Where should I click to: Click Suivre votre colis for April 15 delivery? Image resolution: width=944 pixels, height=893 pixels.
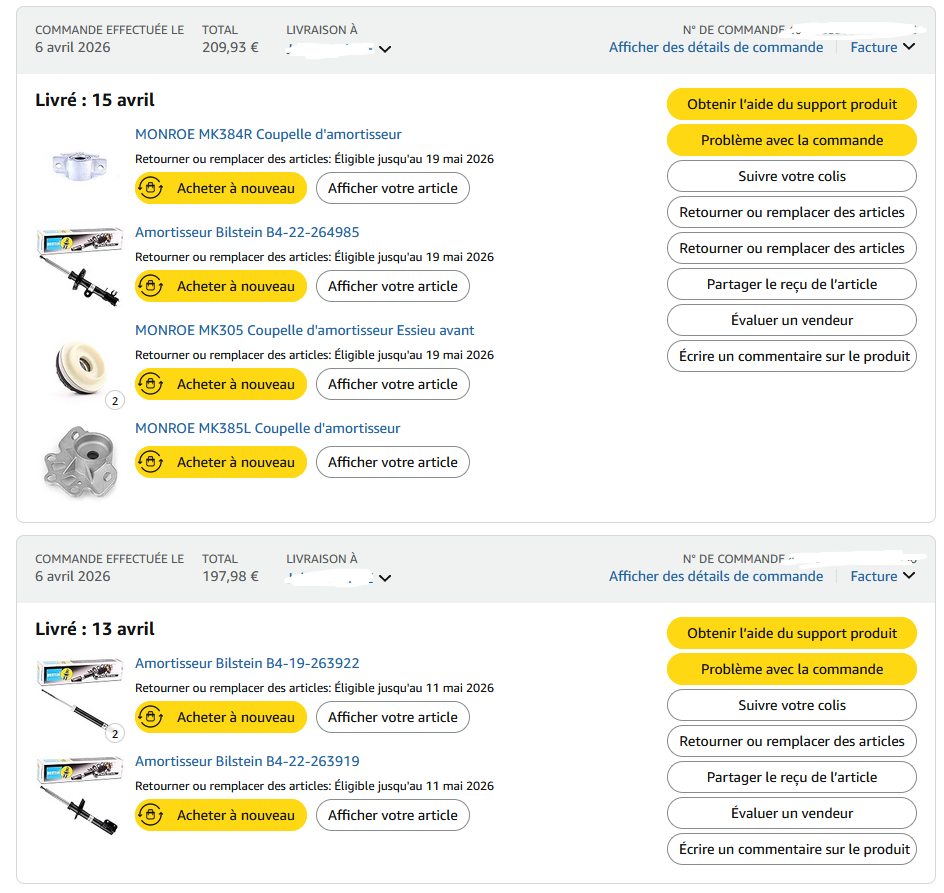[791, 176]
